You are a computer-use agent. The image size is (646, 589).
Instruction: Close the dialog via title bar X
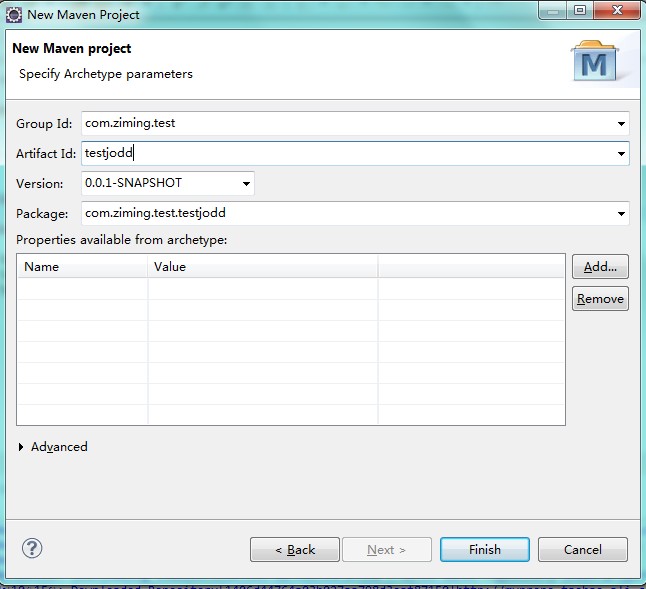617,10
